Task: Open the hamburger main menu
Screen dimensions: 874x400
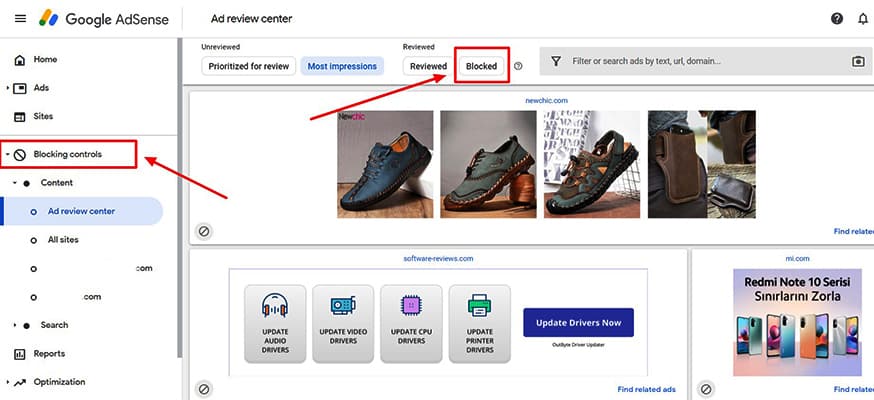Action: (x=20, y=18)
